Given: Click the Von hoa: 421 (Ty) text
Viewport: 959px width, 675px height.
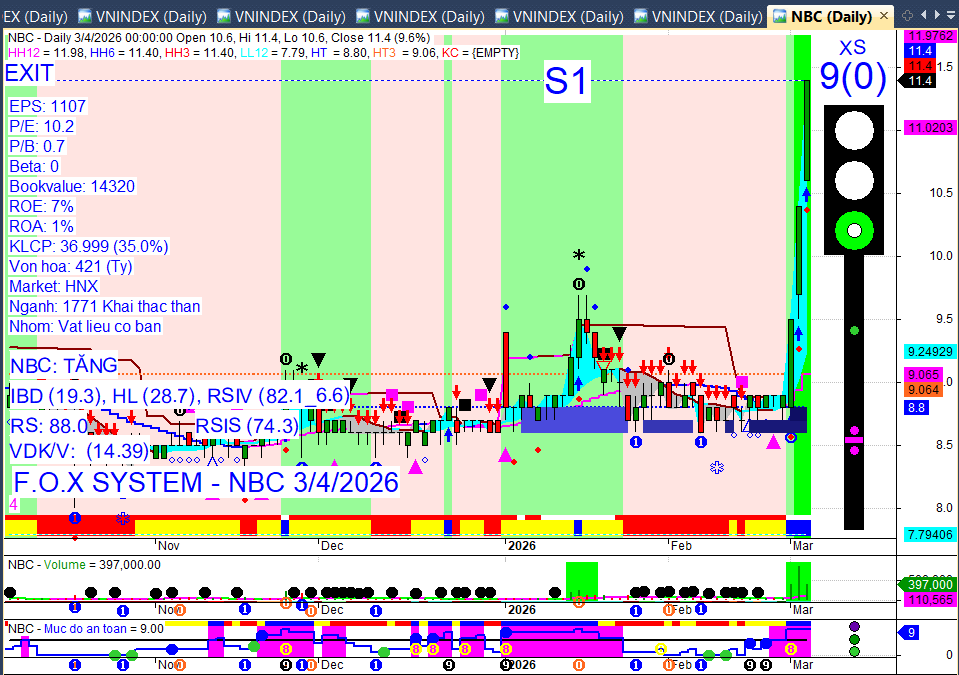Looking at the screenshot, I should (70, 267).
